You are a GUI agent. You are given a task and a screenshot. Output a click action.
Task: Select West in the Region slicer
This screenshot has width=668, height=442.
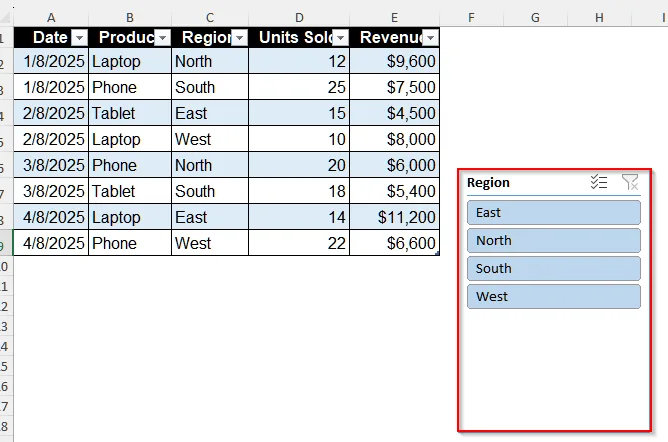coord(554,296)
